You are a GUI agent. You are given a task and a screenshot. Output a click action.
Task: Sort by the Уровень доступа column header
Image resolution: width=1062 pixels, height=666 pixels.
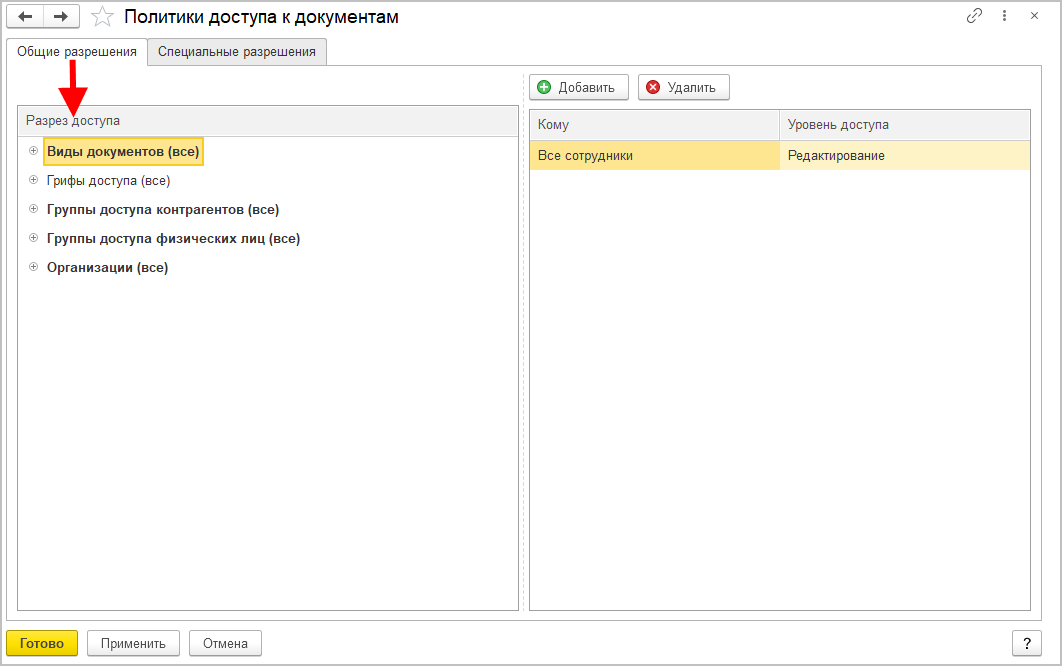click(904, 125)
